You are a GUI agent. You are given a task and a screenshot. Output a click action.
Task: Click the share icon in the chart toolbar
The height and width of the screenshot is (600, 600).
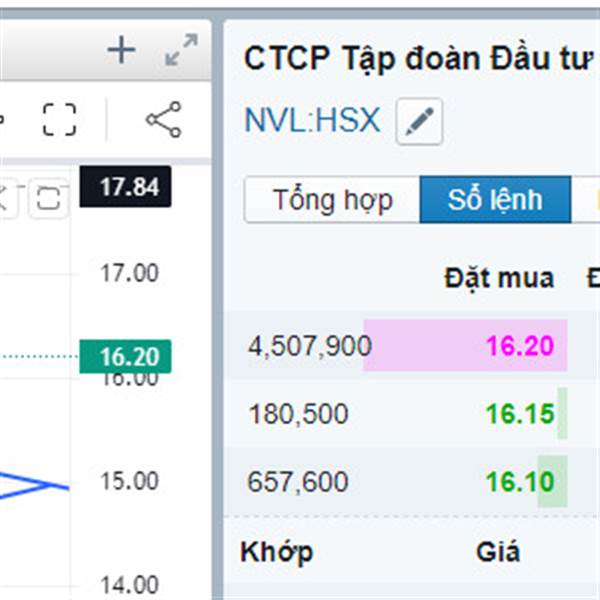[x=164, y=119]
